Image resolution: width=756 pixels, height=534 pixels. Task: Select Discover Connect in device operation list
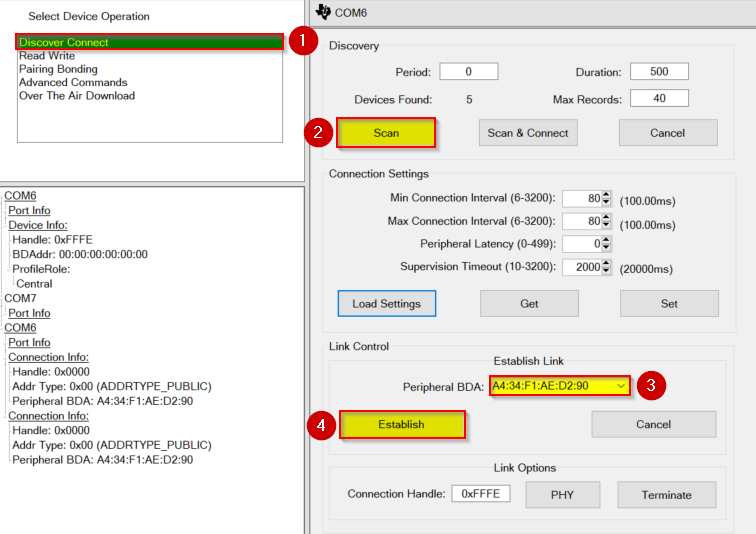(64, 43)
